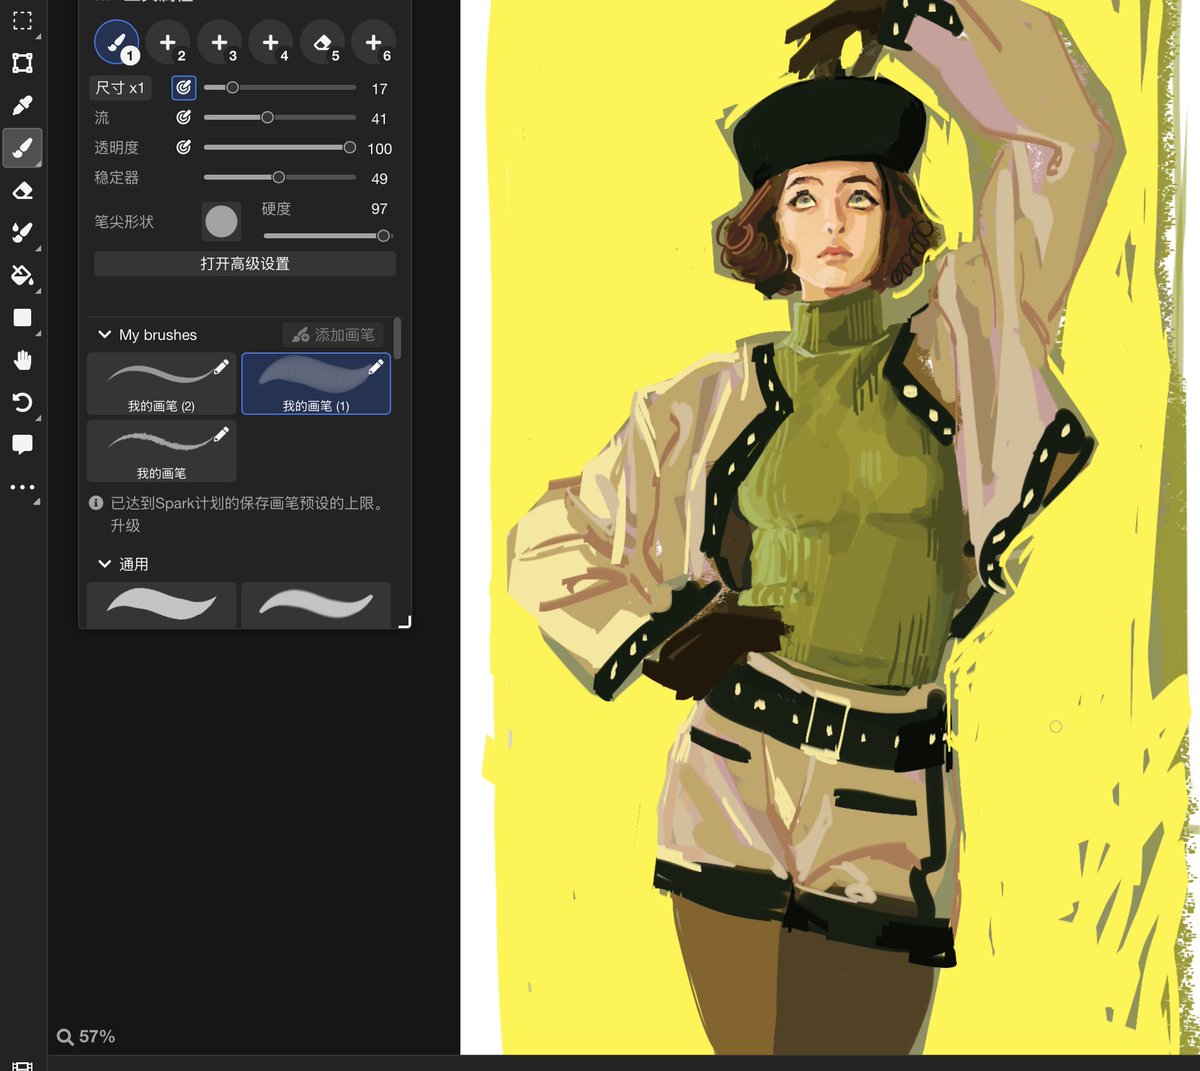Image resolution: width=1200 pixels, height=1071 pixels.
Task: Select the Eraser tool in the left toolbar
Action: click(22, 190)
